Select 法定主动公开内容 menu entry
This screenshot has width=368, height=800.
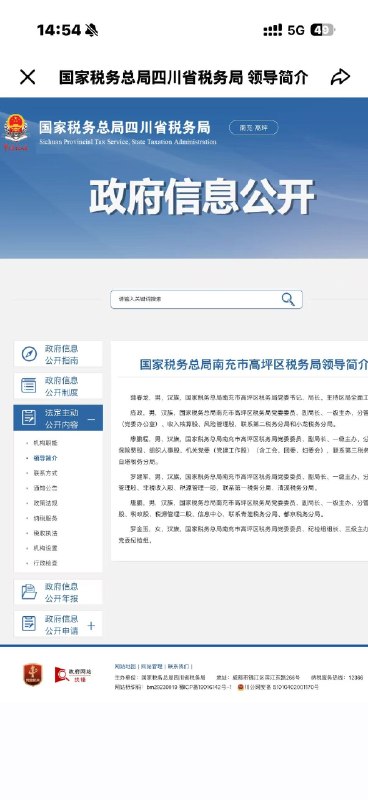58,418
